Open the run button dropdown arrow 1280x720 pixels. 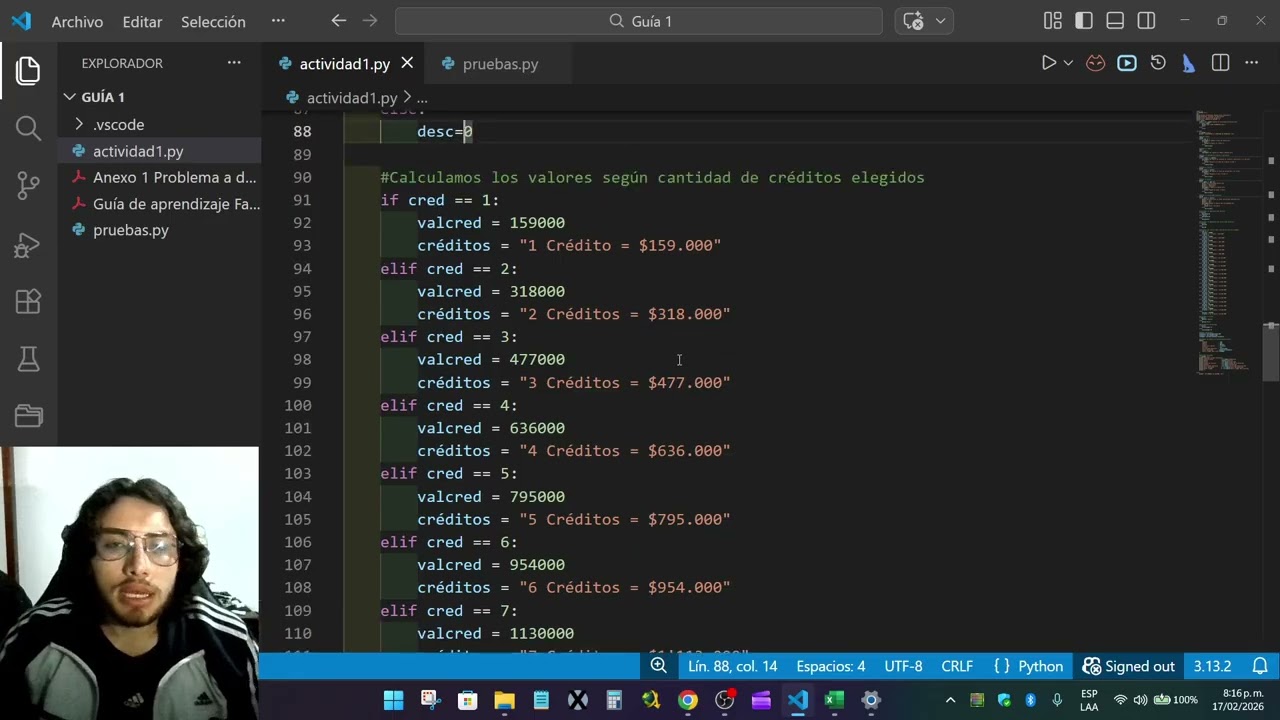[x=1068, y=63]
